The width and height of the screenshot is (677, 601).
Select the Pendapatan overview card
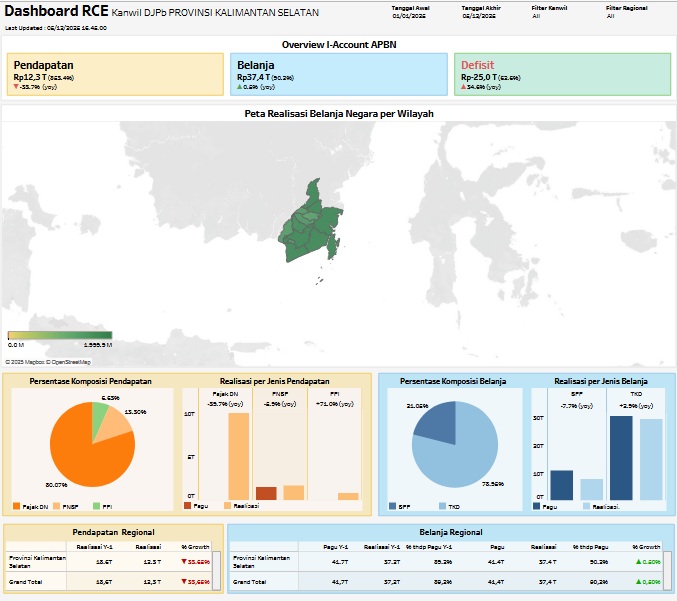pyautogui.click(x=113, y=75)
